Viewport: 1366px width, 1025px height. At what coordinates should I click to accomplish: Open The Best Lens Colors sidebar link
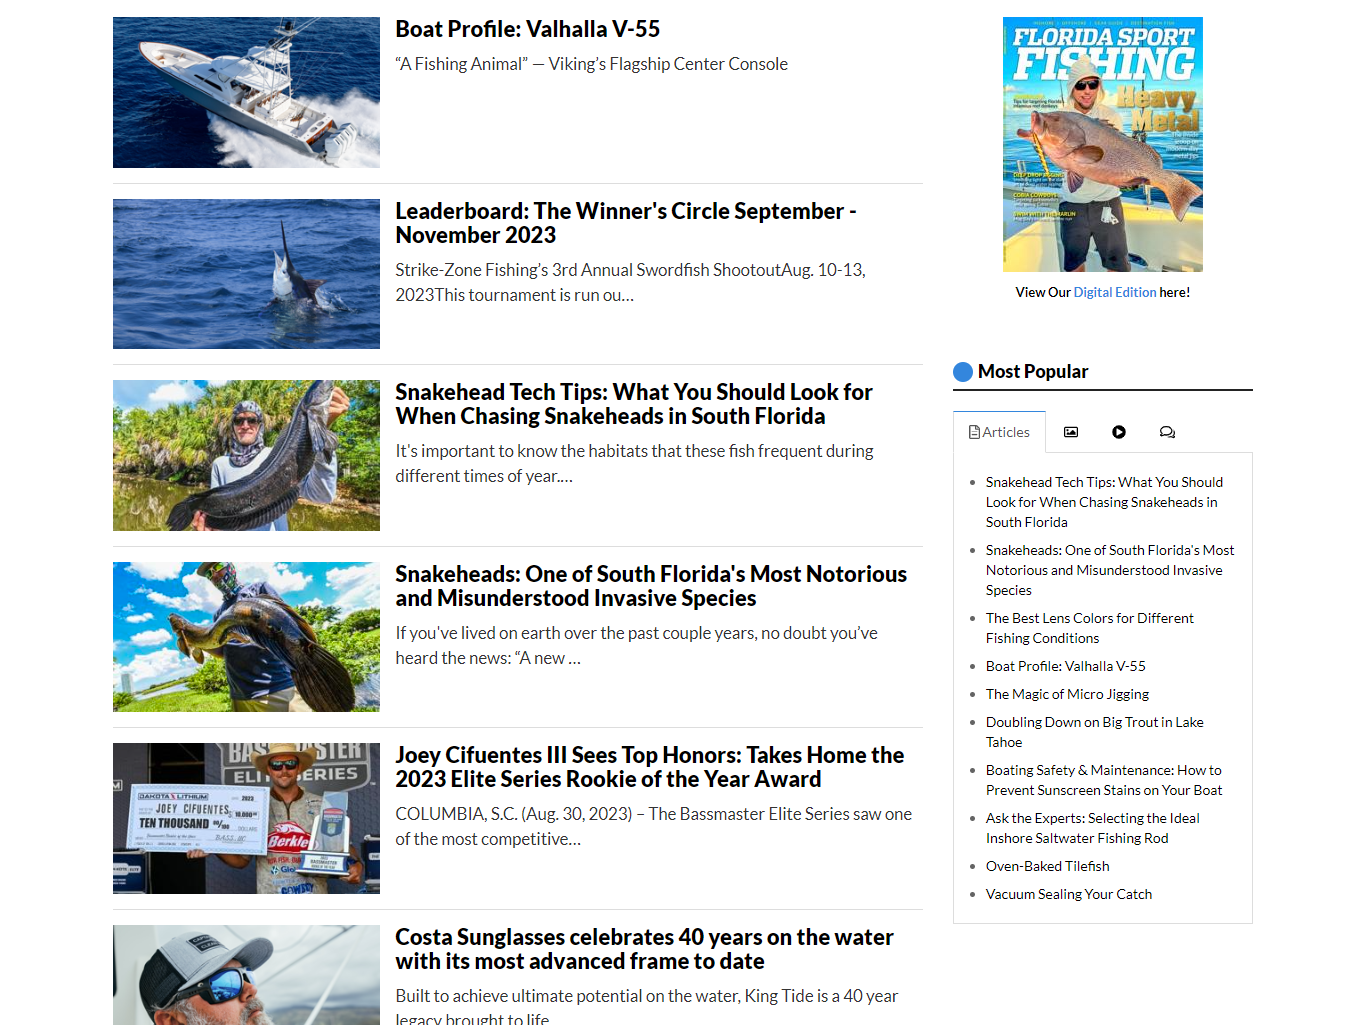point(1089,628)
